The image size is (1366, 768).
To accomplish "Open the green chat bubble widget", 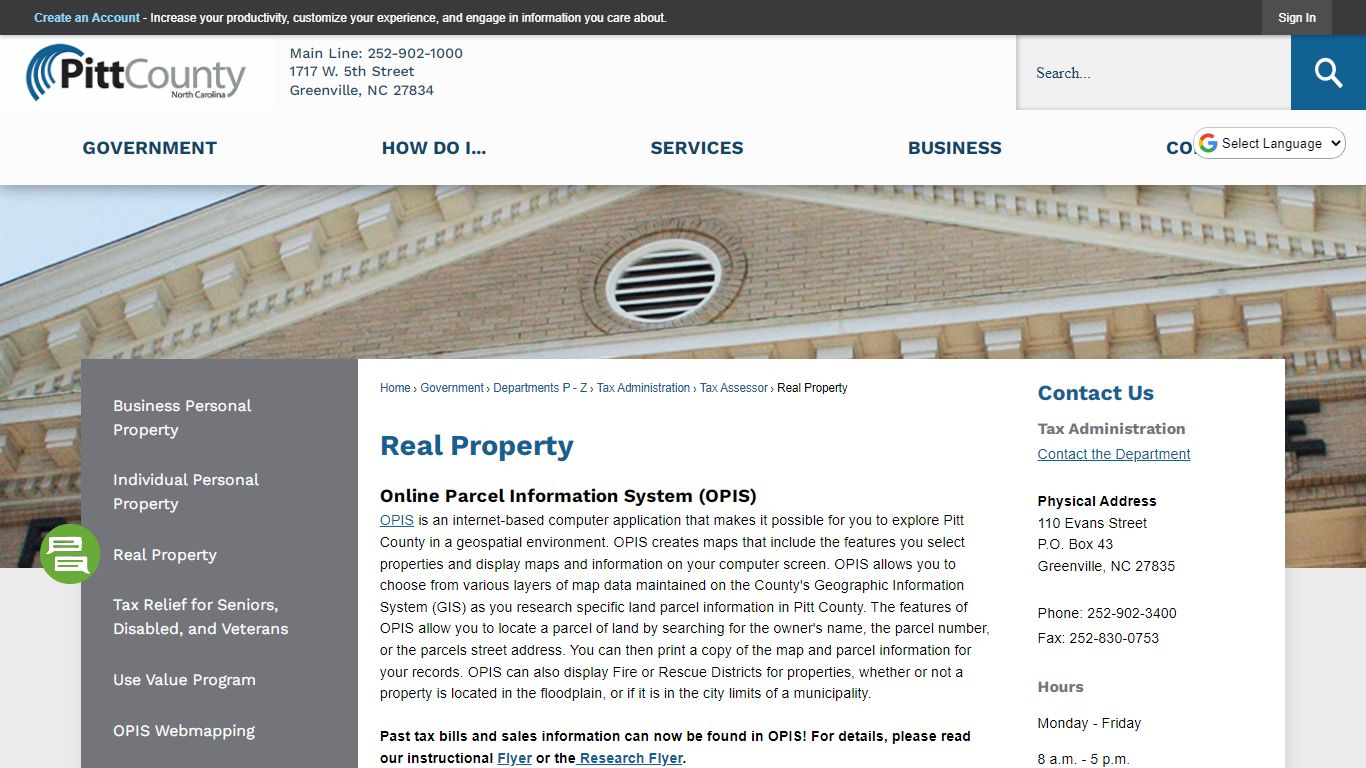I will 70,554.
